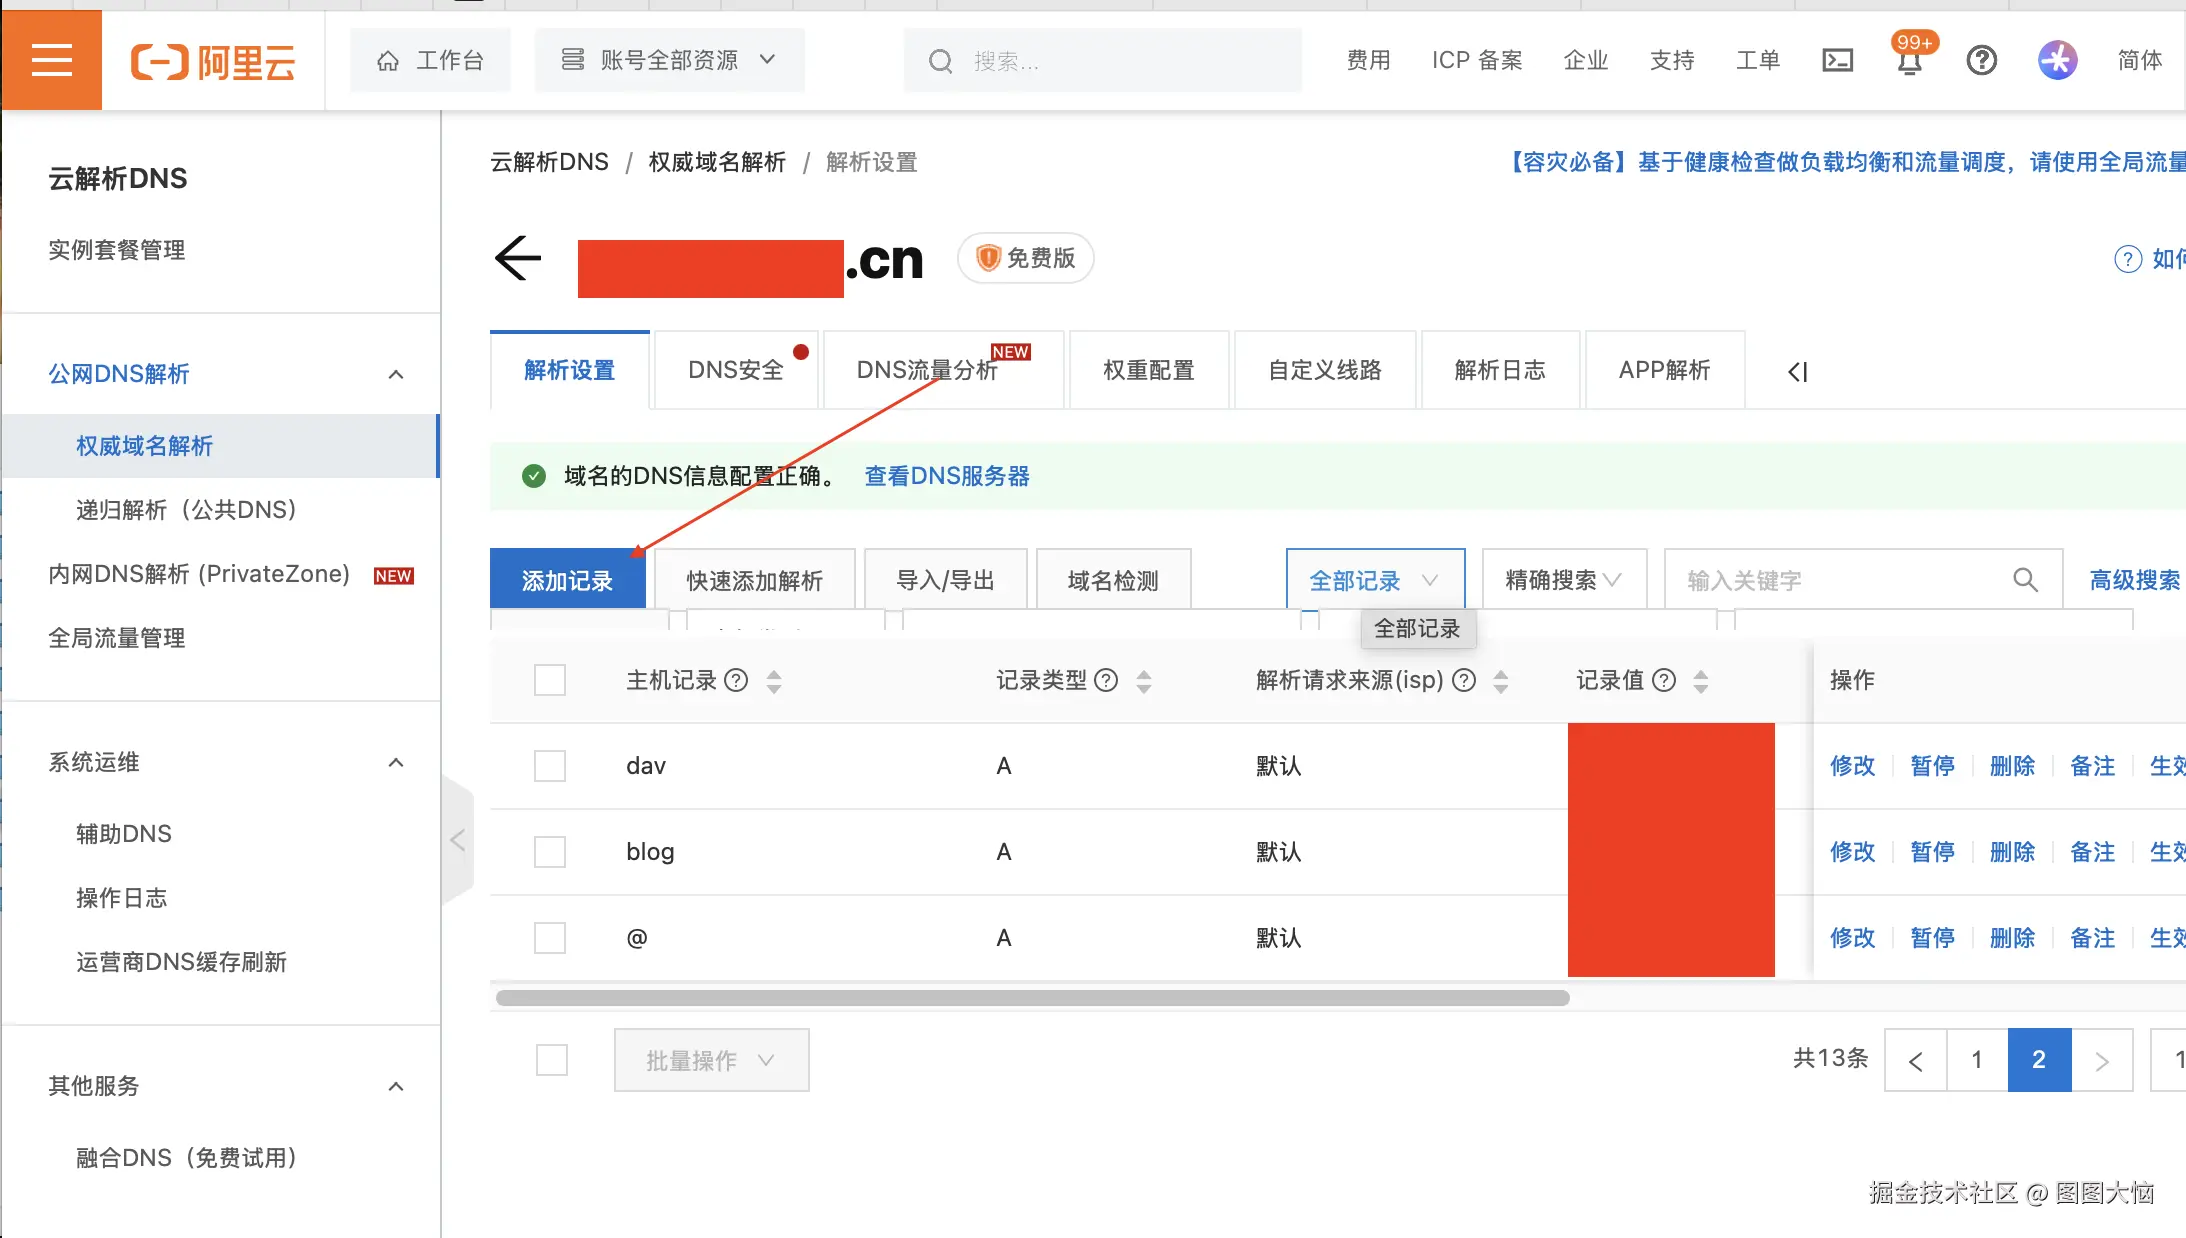Open the 全部记录 filter dropdown
This screenshot has width=2186, height=1238.
(1374, 578)
